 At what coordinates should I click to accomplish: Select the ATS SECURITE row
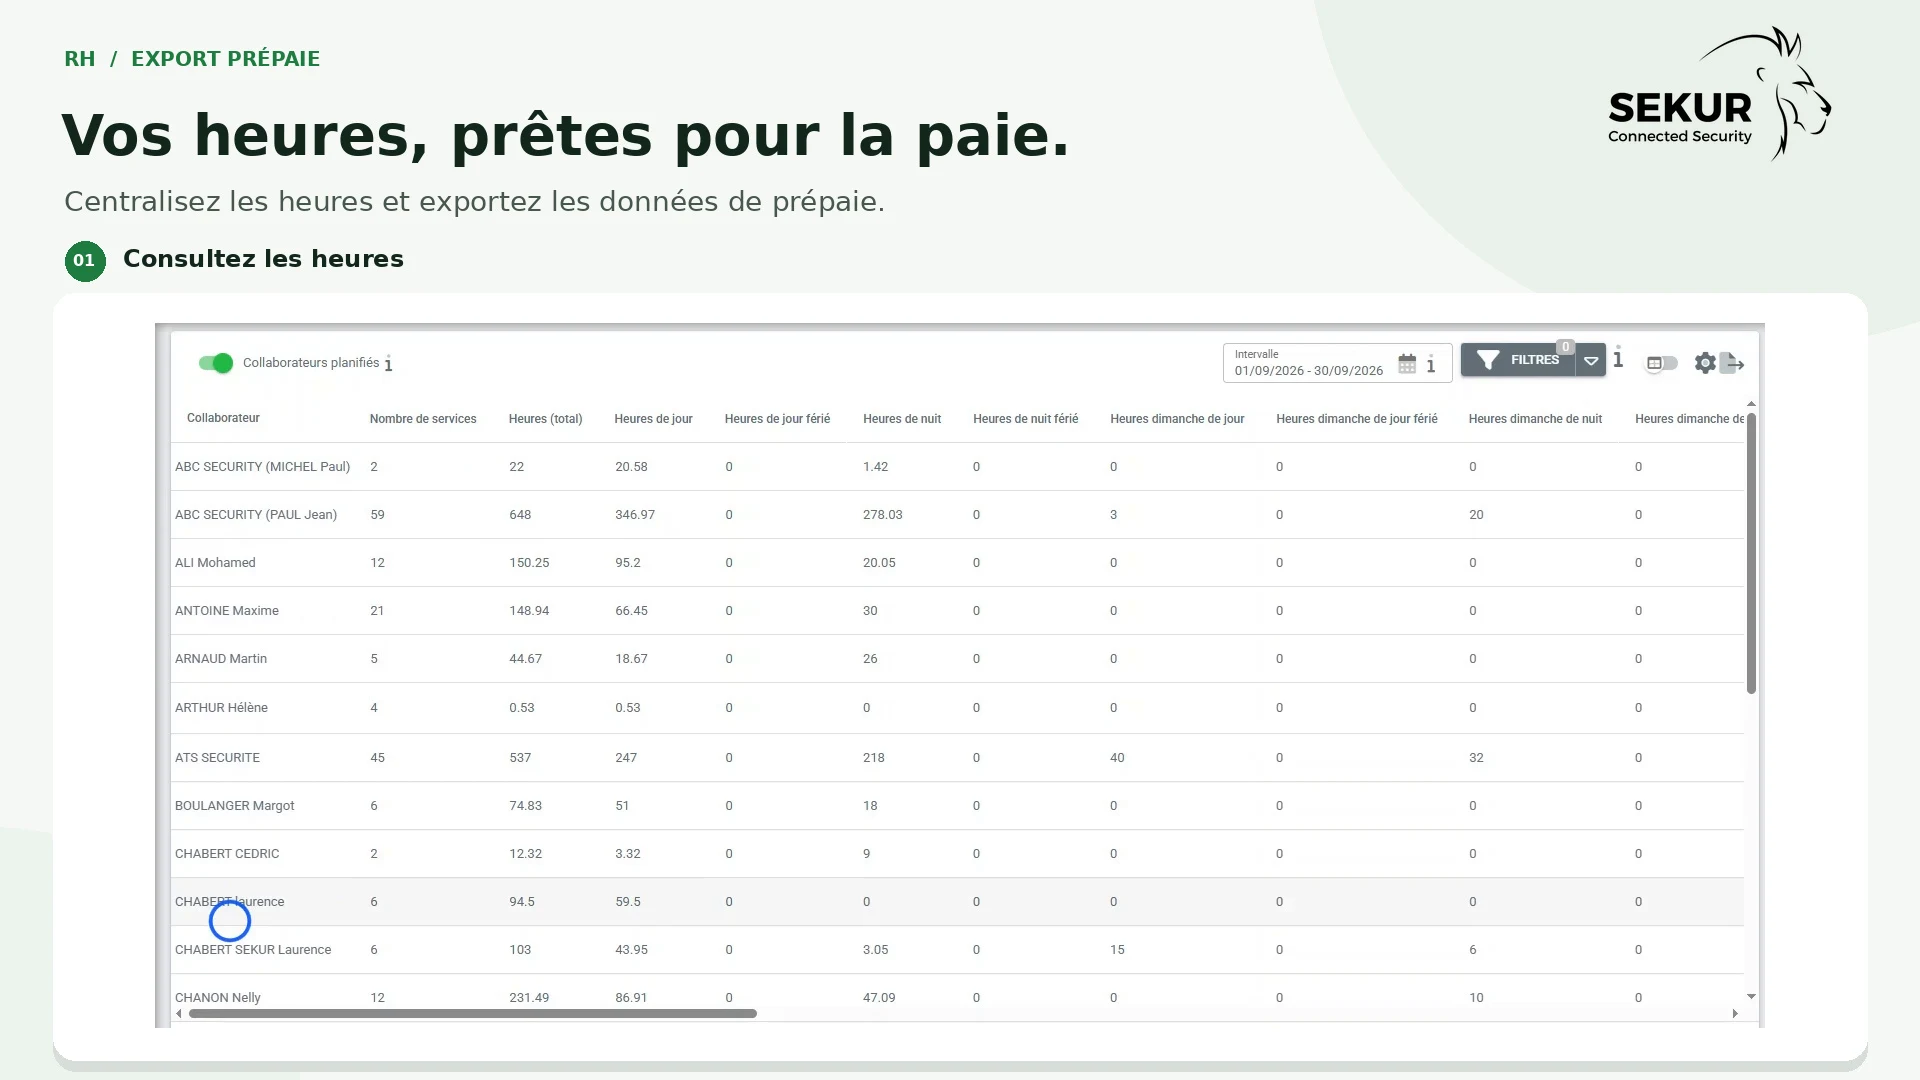[x=957, y=758]
